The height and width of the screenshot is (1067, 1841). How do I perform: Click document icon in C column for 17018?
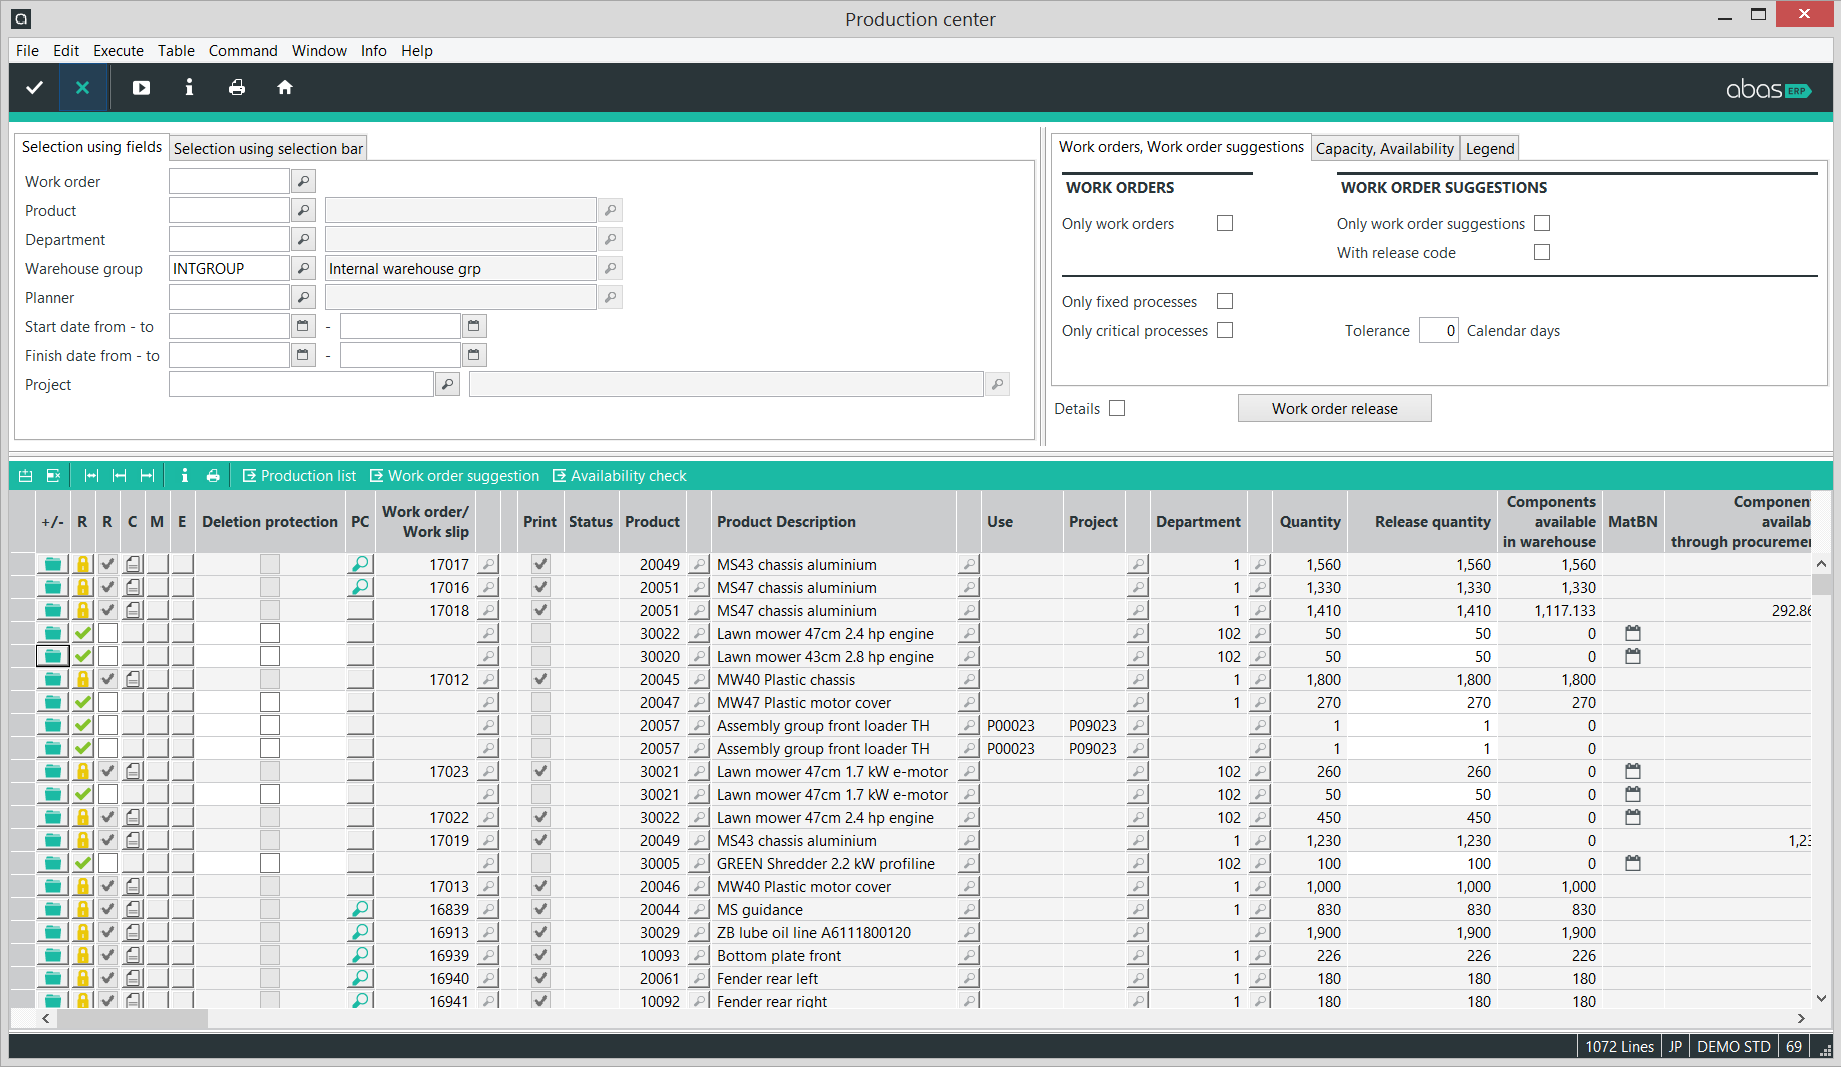[133, 610]
